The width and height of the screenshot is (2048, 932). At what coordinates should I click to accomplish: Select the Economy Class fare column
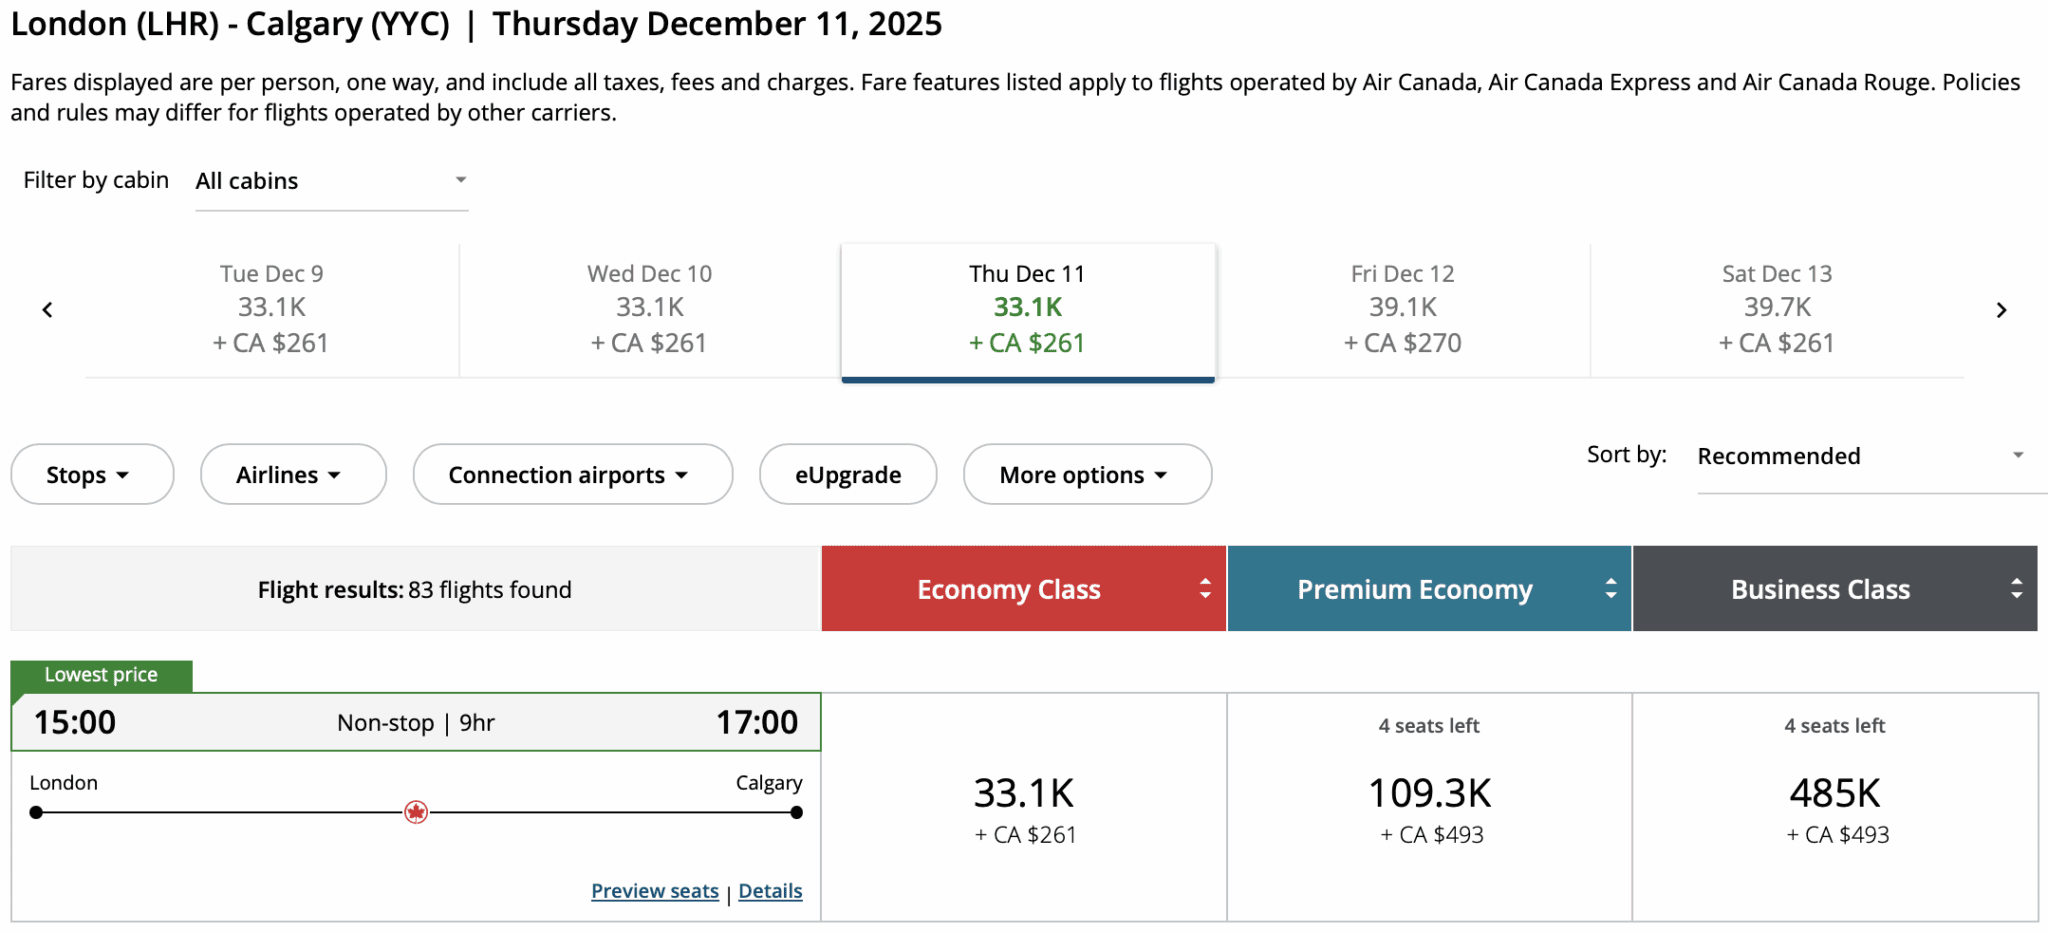tap(1008, 589)
